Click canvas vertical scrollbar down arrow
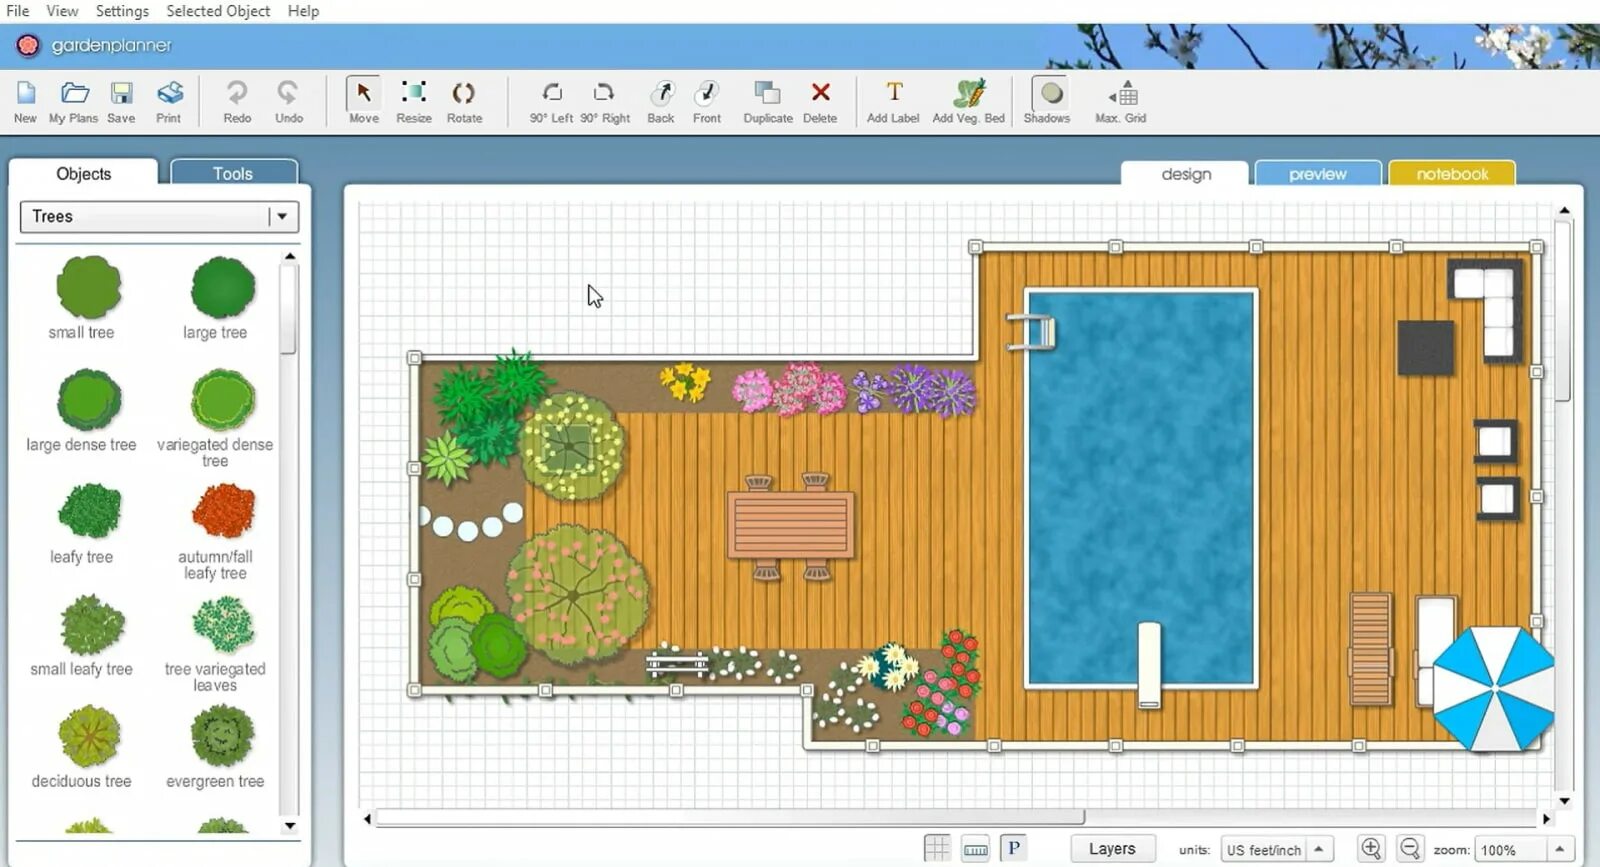Screen dimensions: 1600x867 [x=1564, y=801]
